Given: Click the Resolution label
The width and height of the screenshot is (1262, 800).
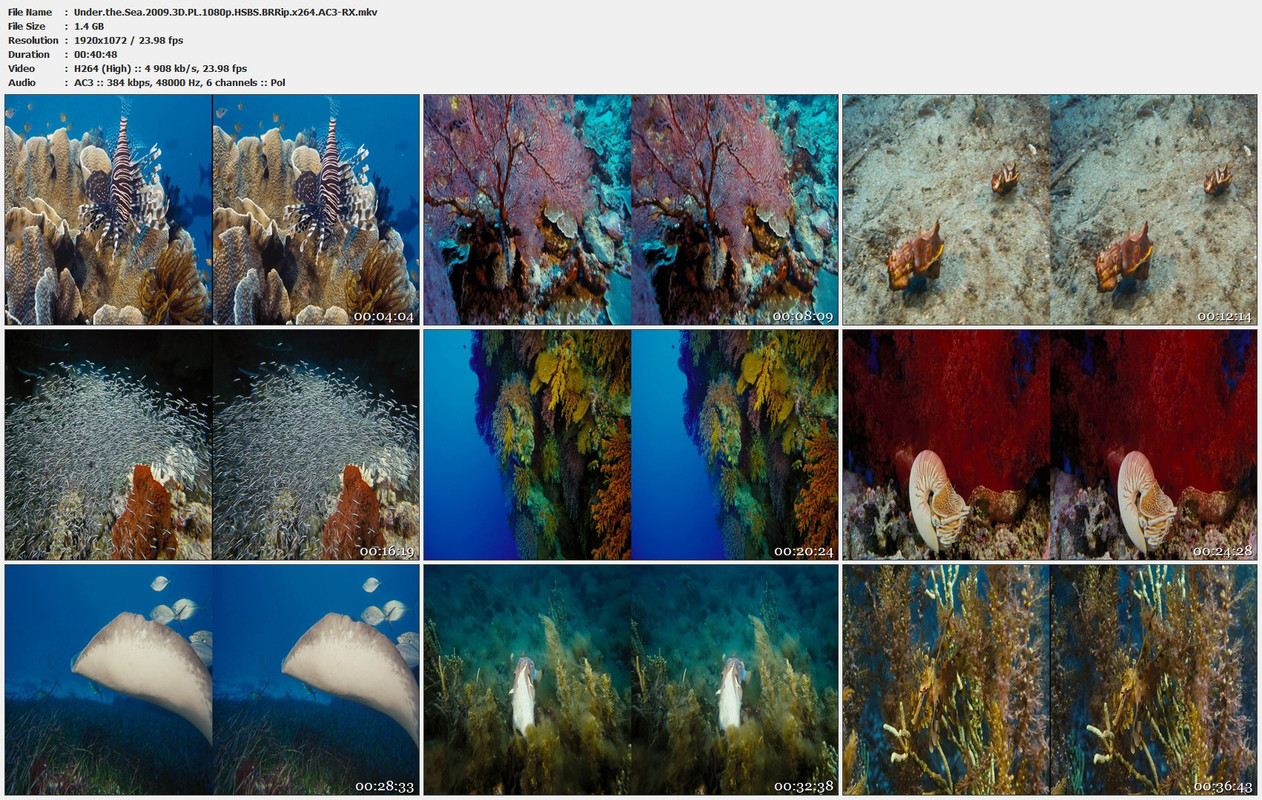Looking at the screenshot, I should (33, 40).
